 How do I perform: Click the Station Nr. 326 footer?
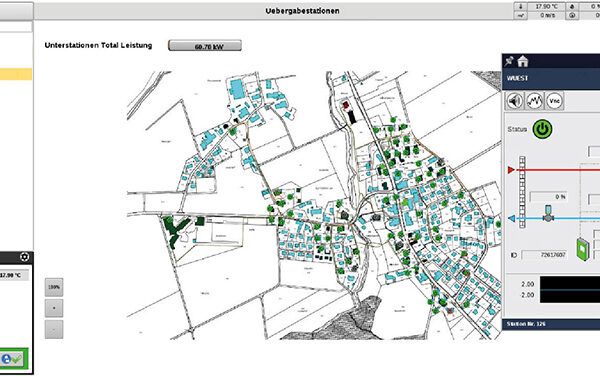526,324
